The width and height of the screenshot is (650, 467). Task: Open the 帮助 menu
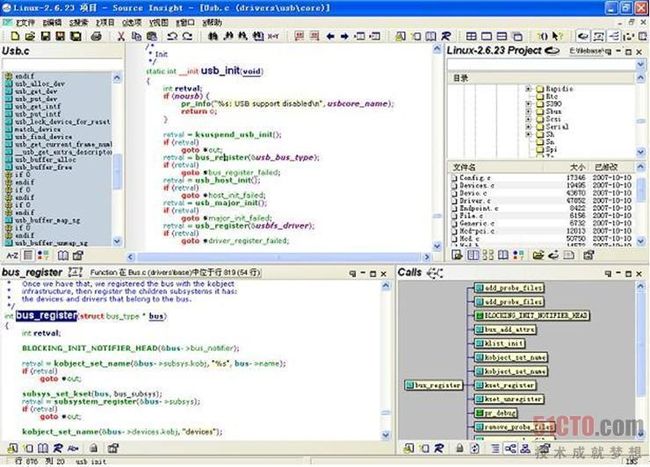(x=212, y=22)
